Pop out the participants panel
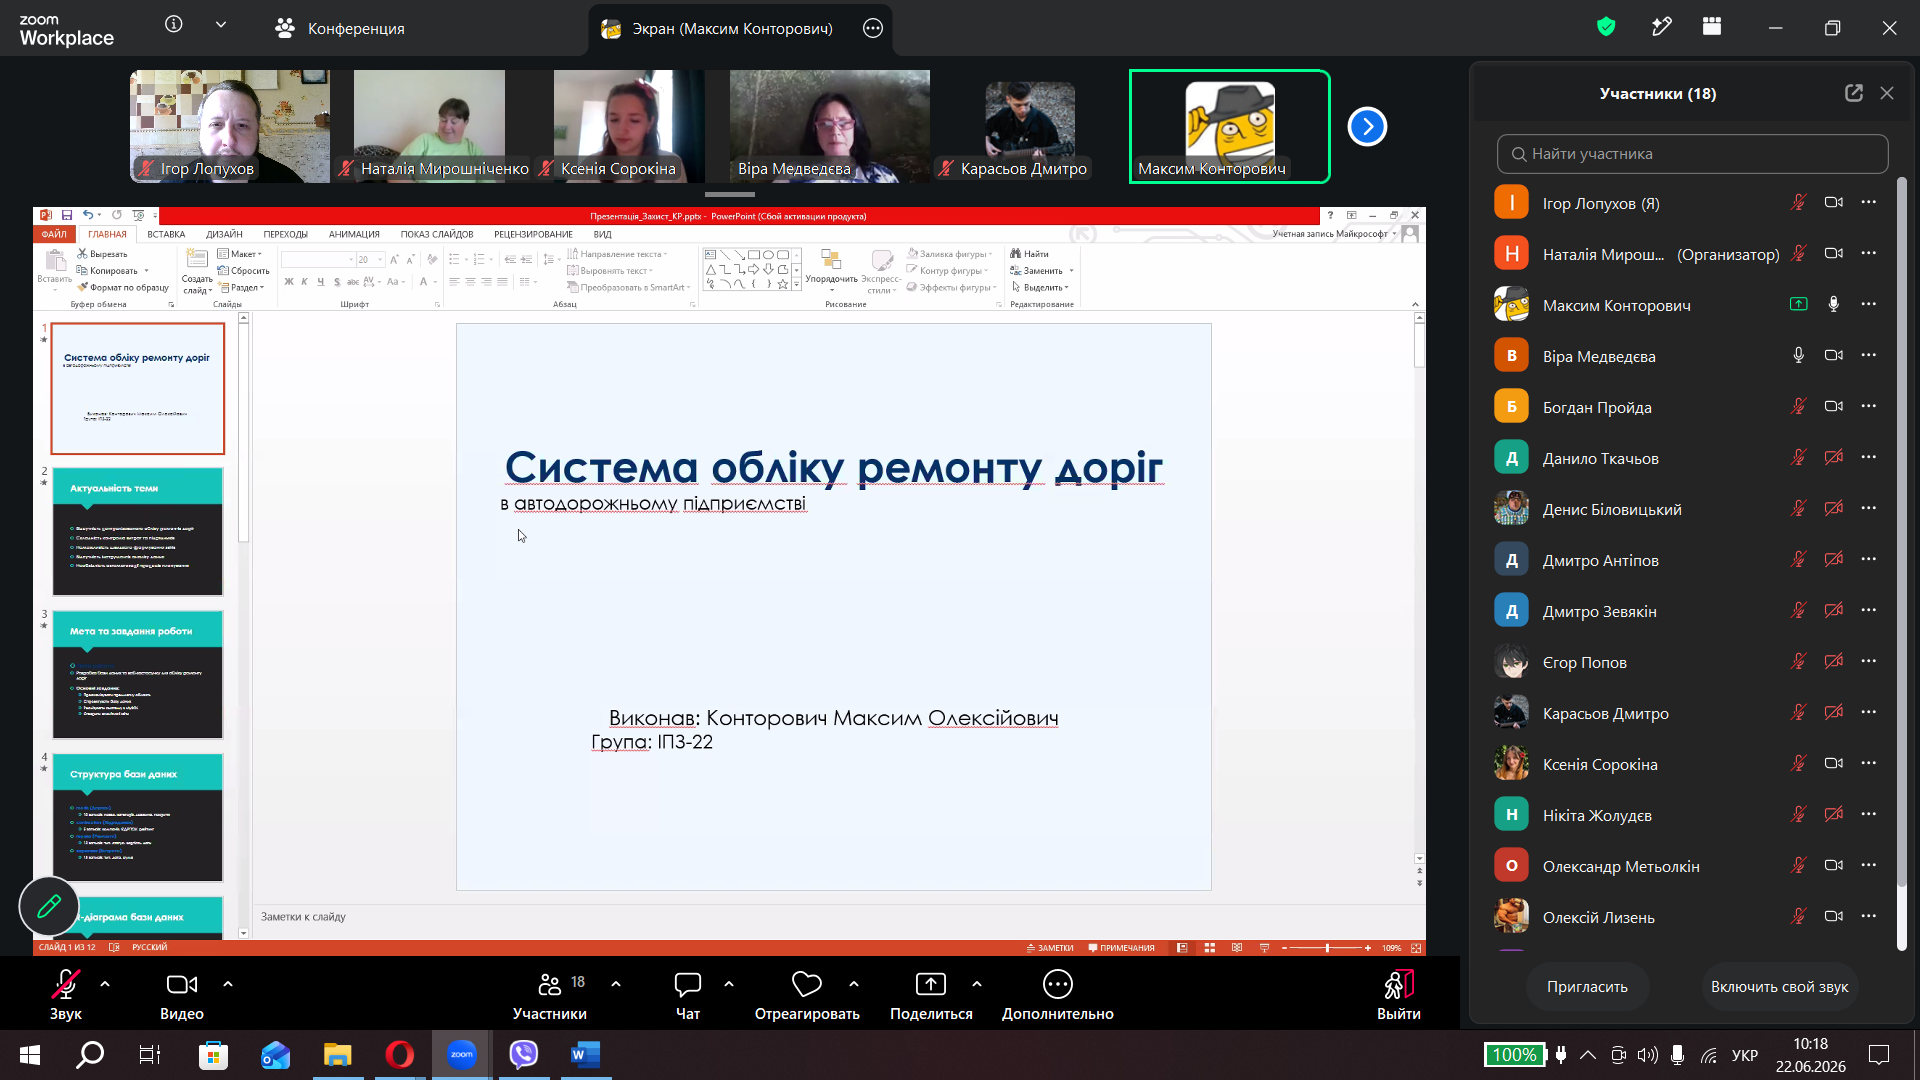This screenshot has width=1920, height=1080. coord(1853,93)
